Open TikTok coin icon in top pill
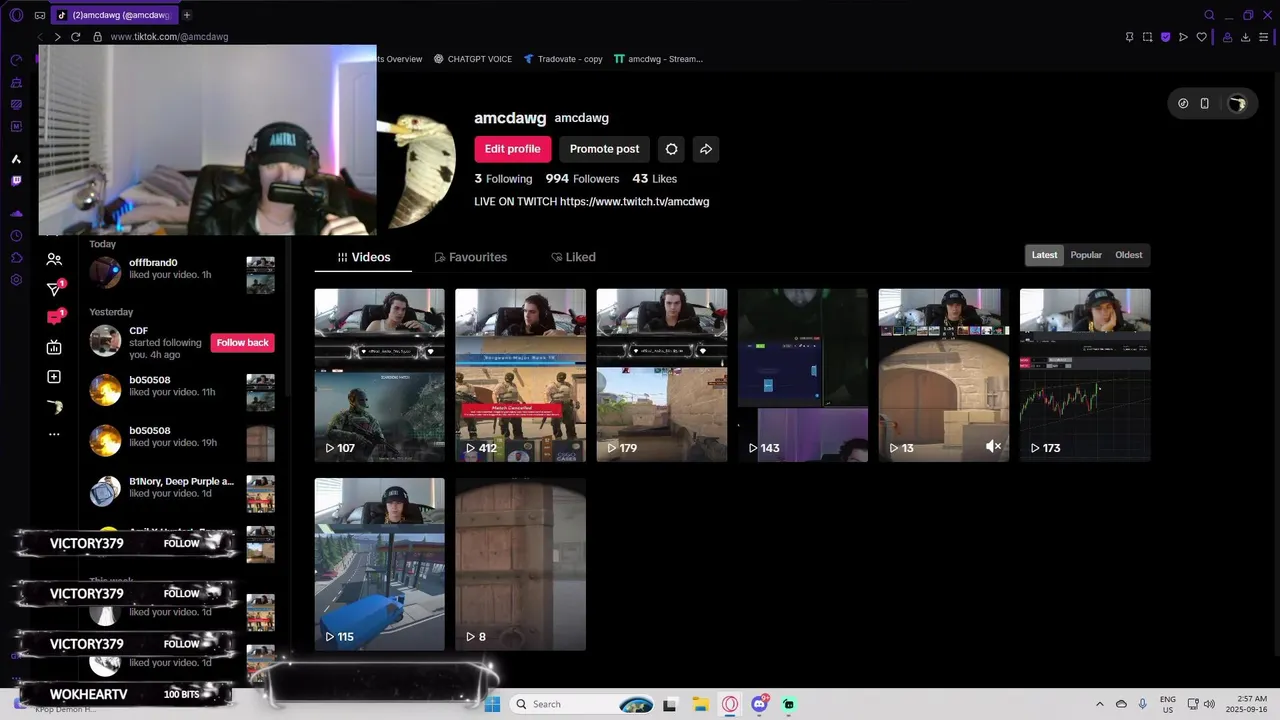This screenshot has height=720, width=1280. click(1183, 103)
